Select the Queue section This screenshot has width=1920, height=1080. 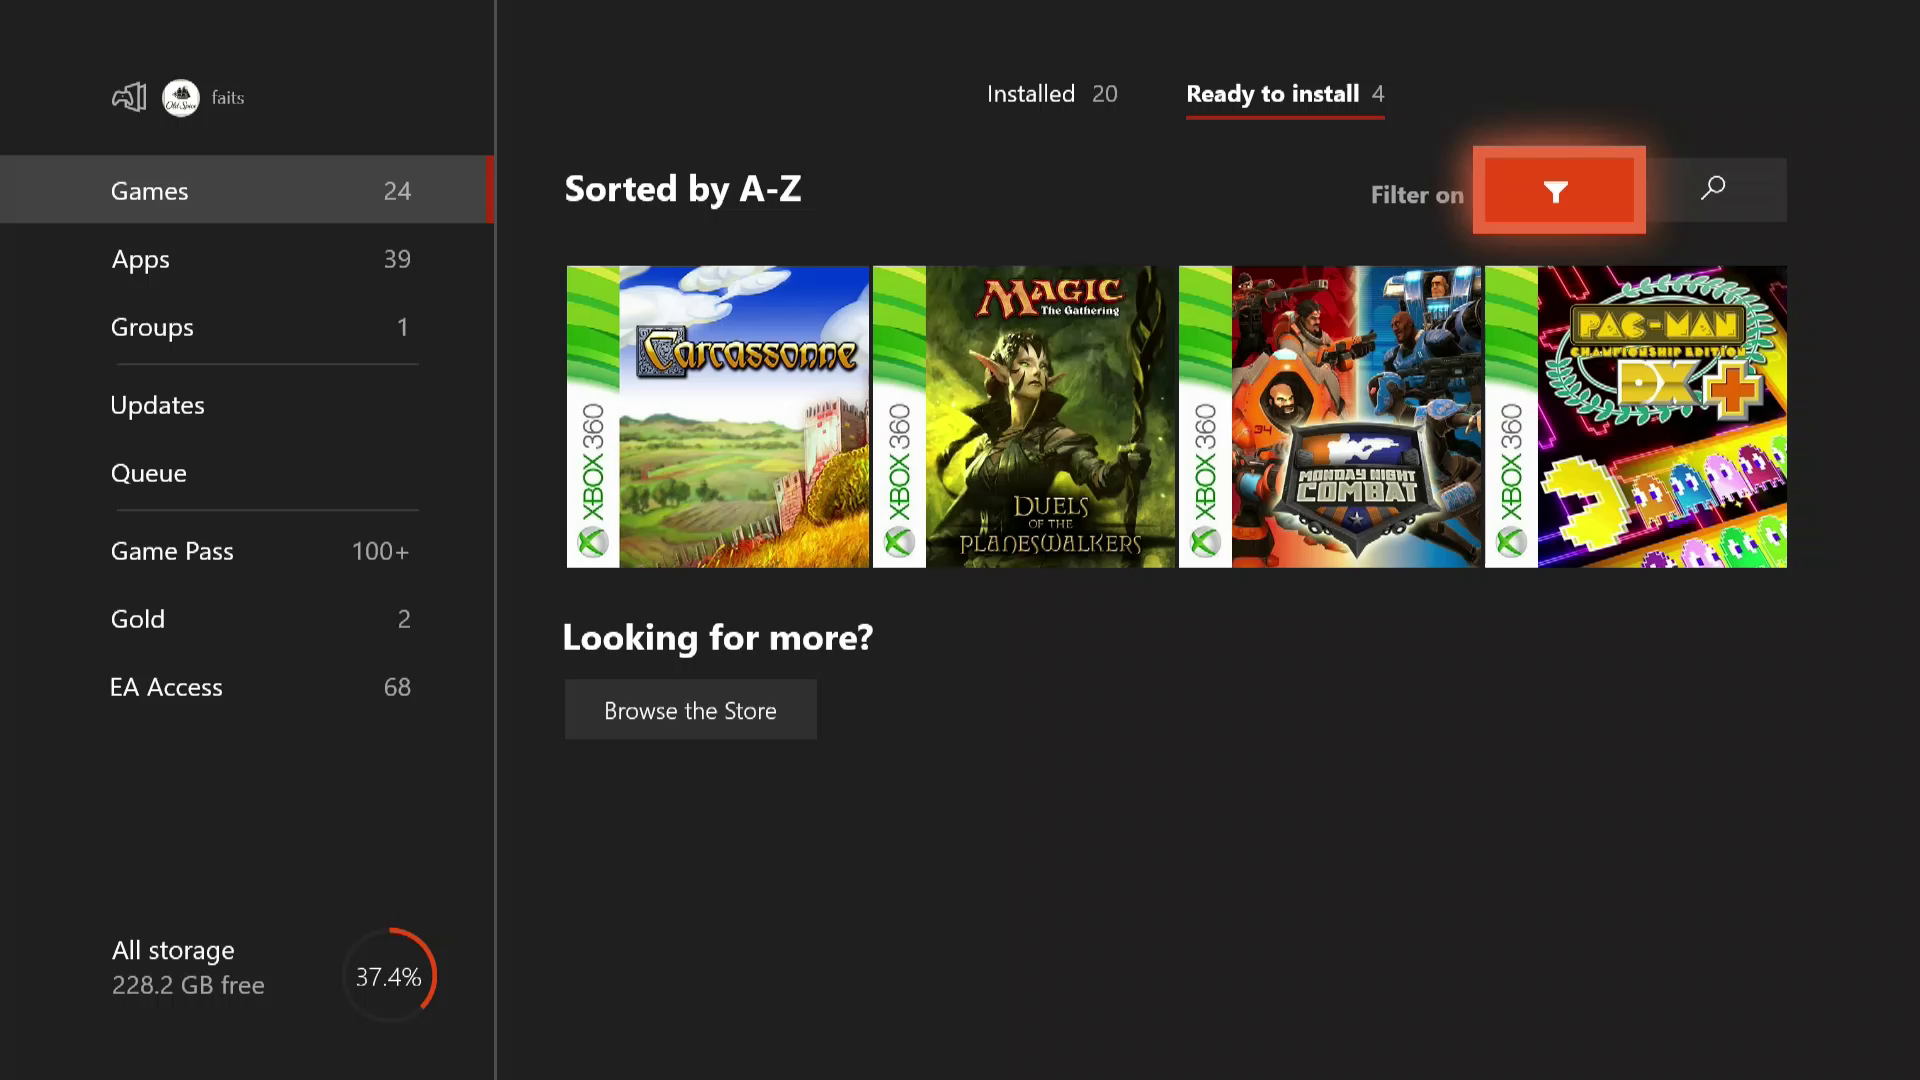click(149, 472)
